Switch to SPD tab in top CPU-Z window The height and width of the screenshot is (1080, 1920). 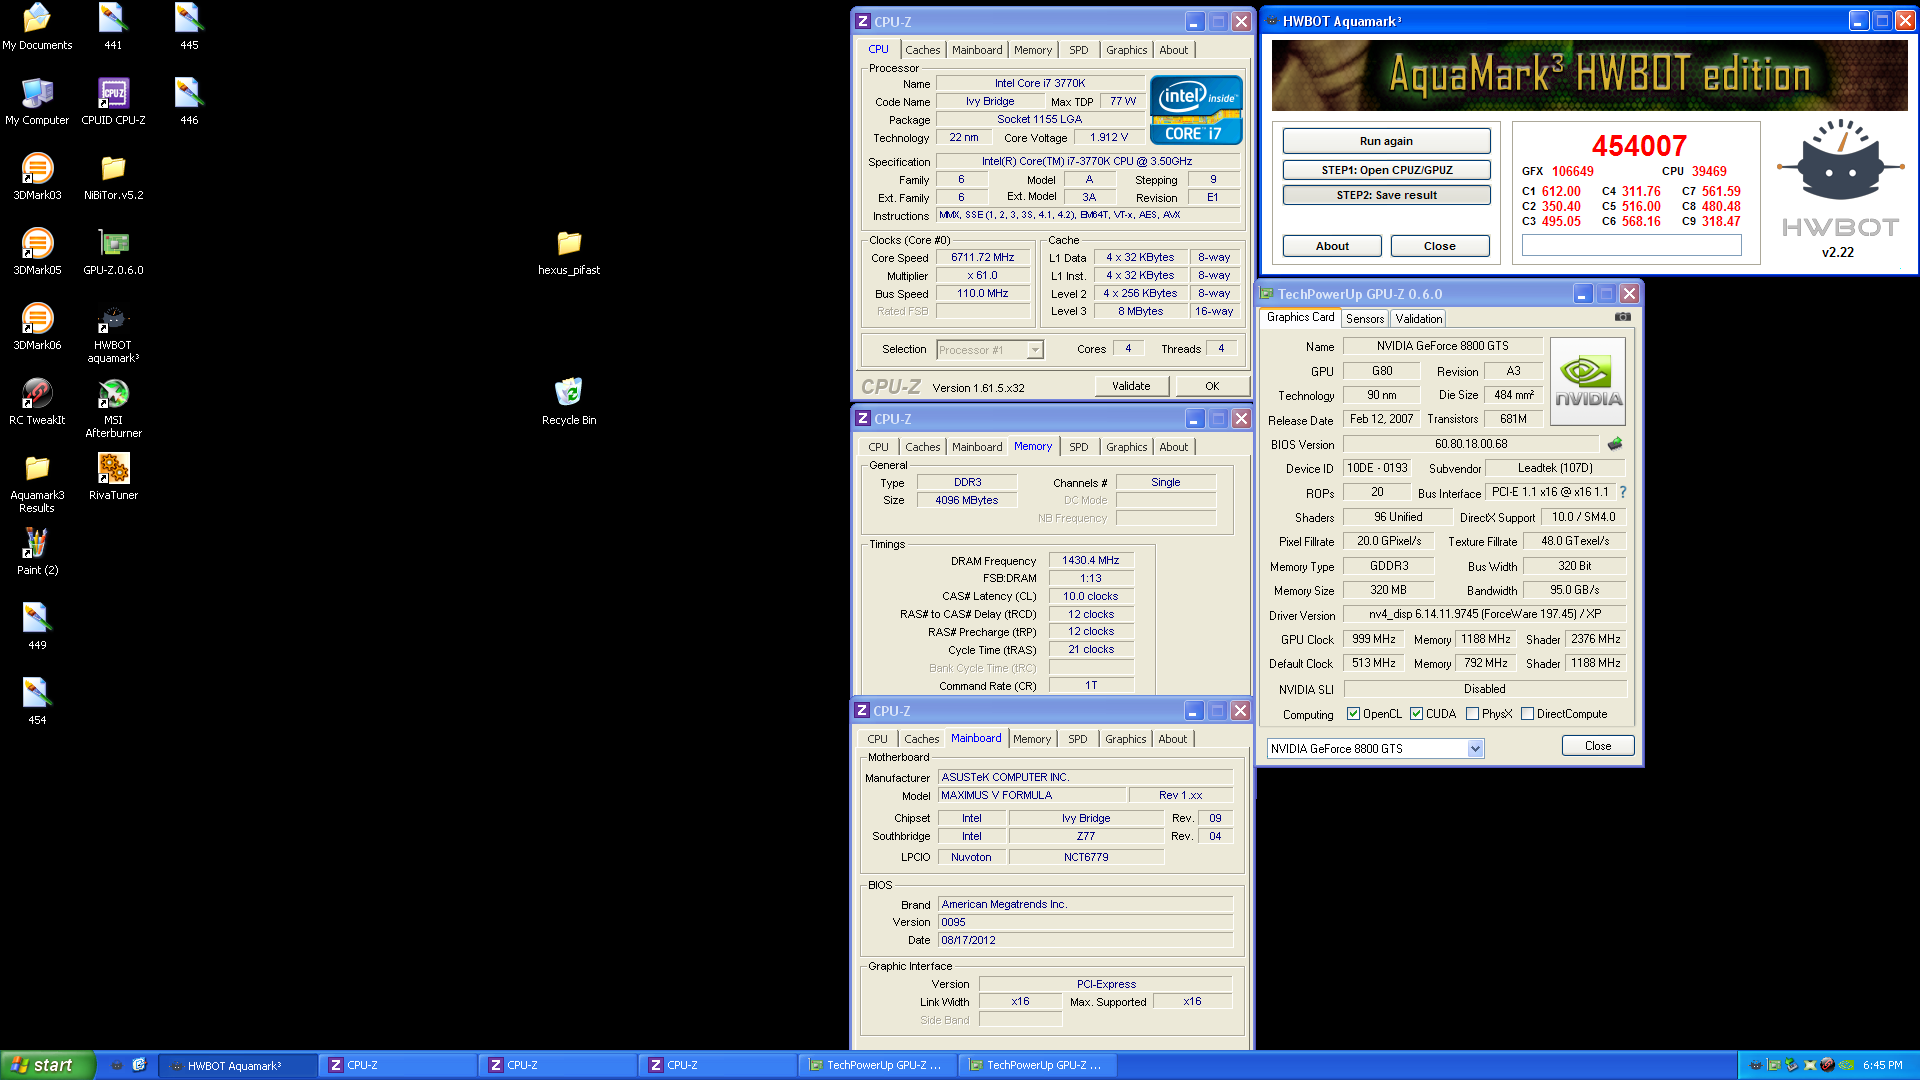[1078, 50]
